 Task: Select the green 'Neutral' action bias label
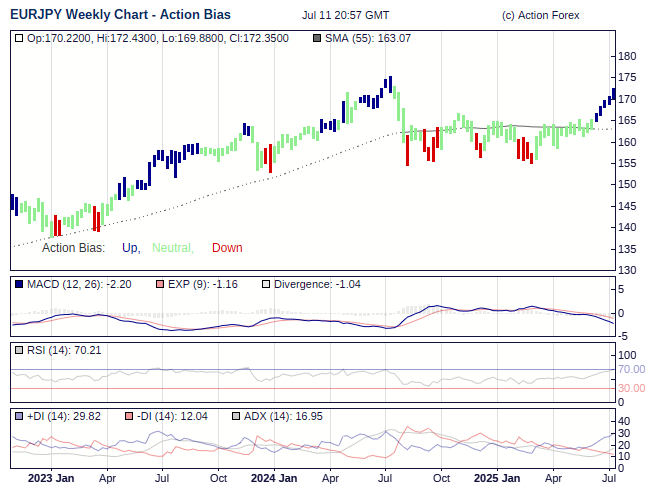click(172, 248)
